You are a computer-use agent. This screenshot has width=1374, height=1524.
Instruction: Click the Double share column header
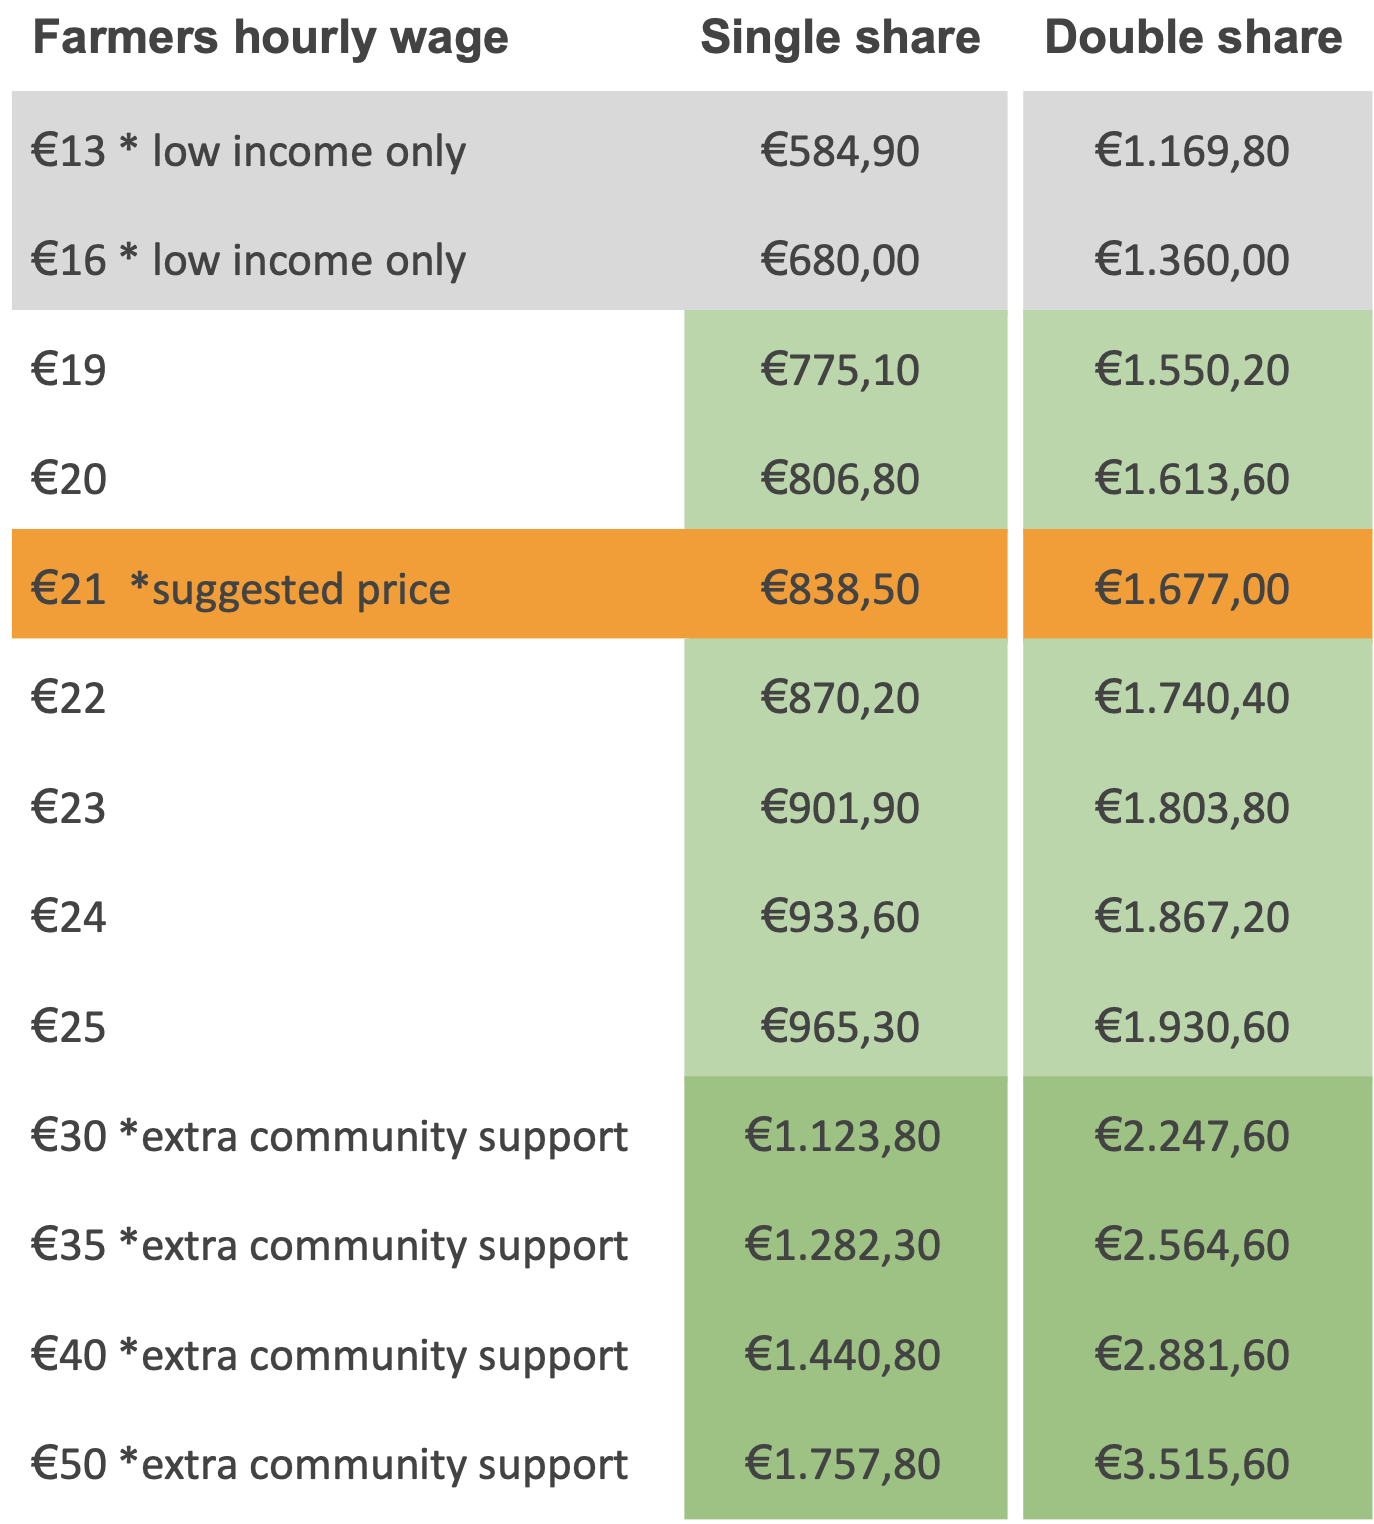tap(1193, 38)
